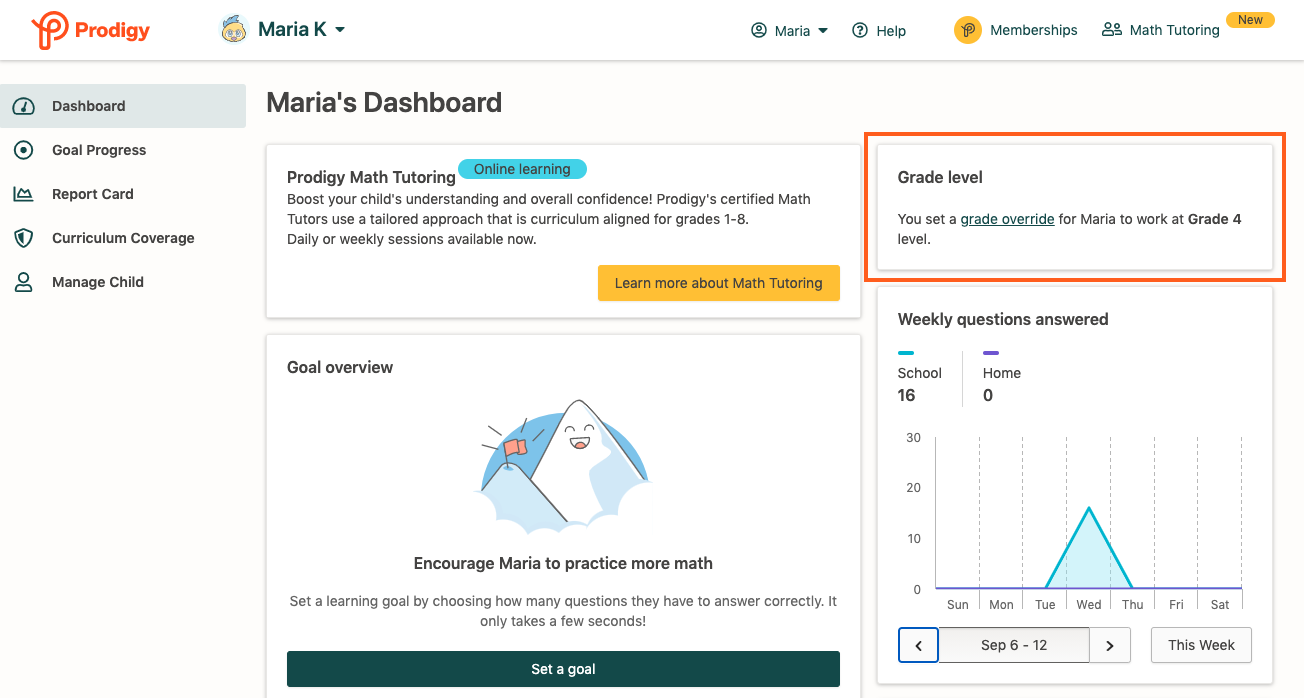Click the Curriculum Coverage shield icon
This screenshot has height=698, width=1304.
click(x=23, y=238)
